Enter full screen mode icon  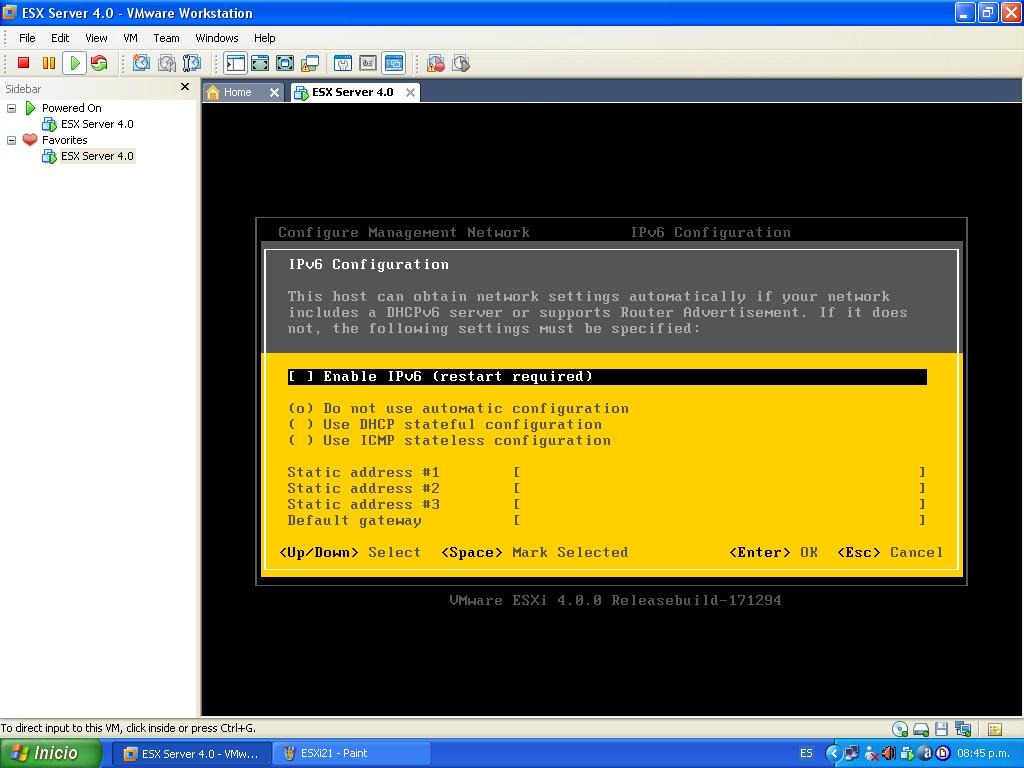[x=285, y=63]
